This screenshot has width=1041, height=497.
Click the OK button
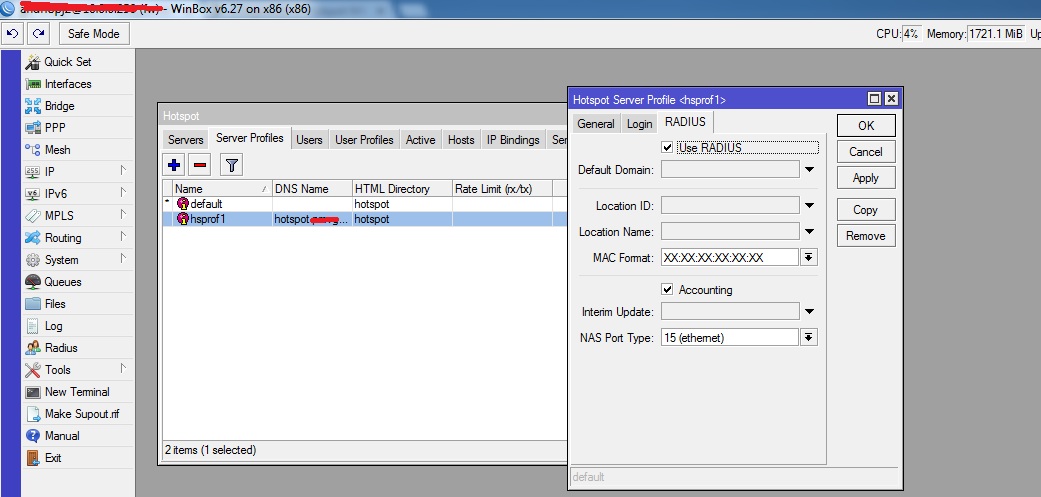pyautogui.click(x=866, y=125)
